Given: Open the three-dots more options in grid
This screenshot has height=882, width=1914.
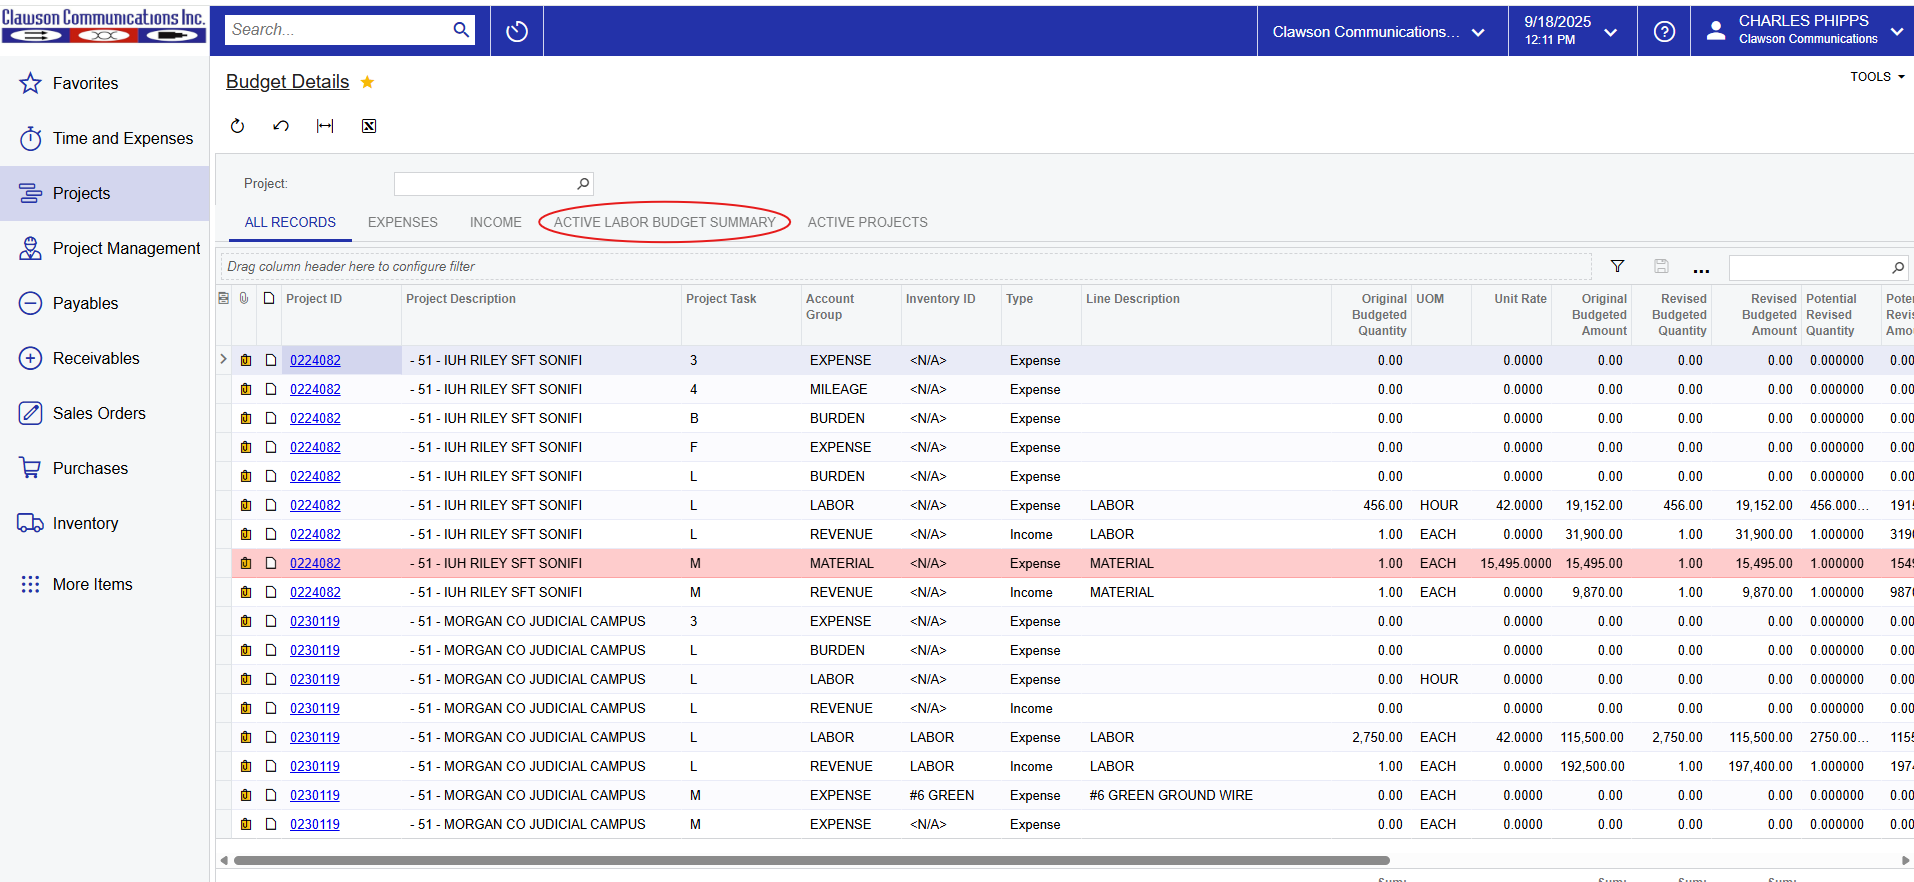Looking at the screenshot, I should click(x=1701, y=267).
